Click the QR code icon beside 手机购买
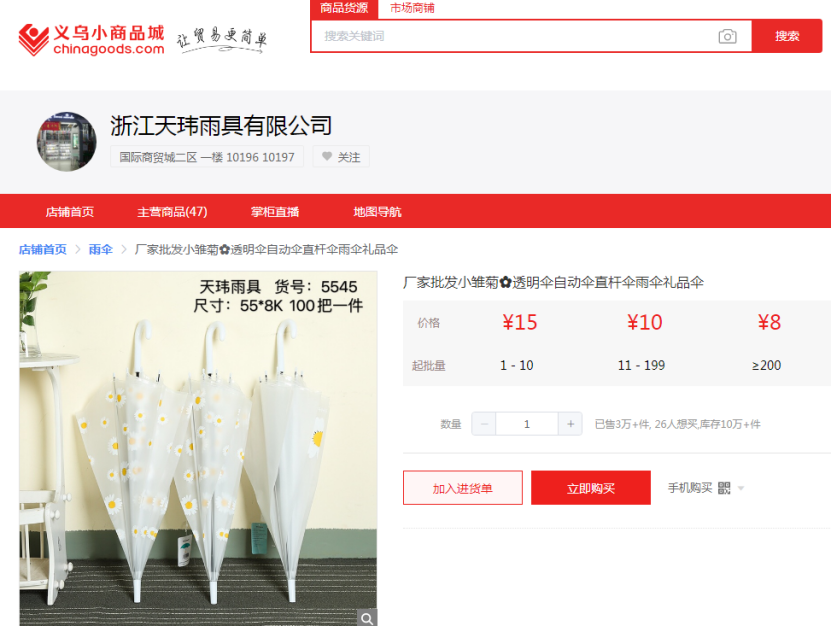The height and width of the screenshot is (626, 831). [724, 488]
